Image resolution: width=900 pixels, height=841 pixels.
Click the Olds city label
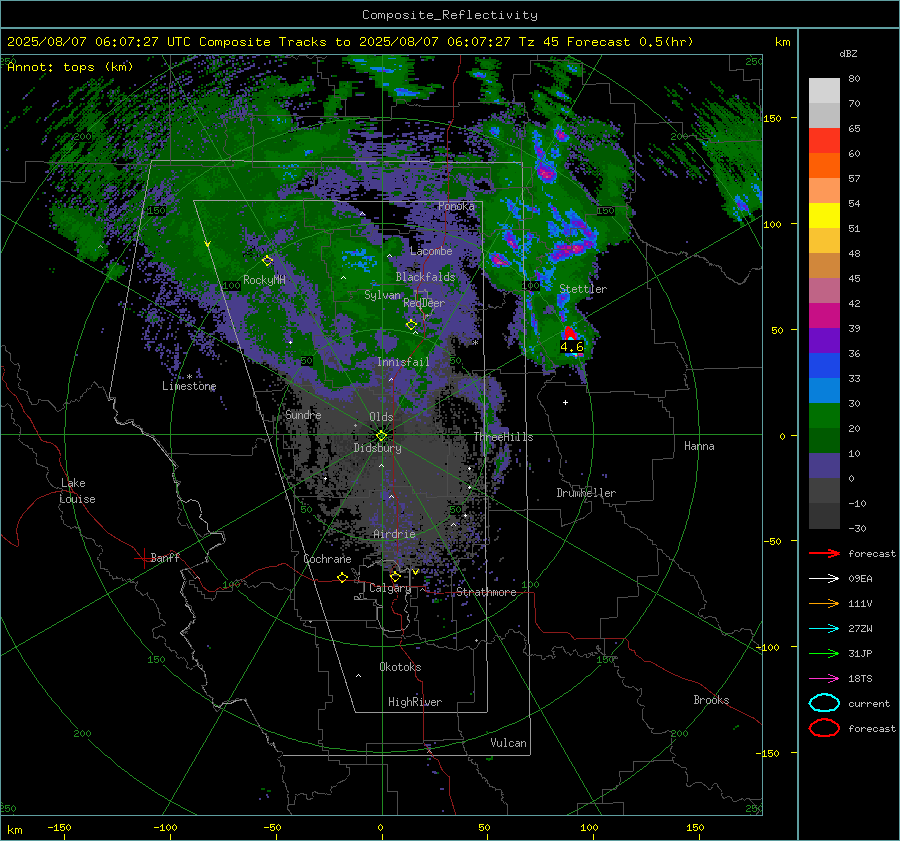click(x=381, y=417)
